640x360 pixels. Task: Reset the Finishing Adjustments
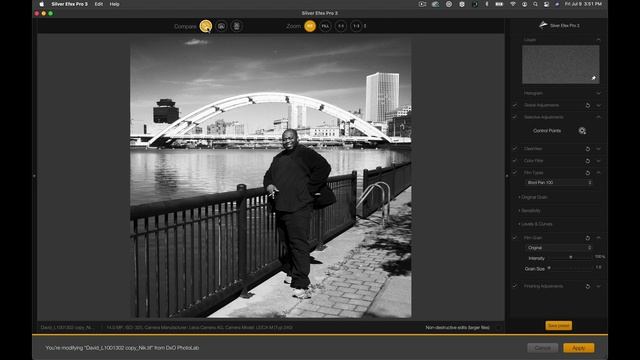(588, 286)
